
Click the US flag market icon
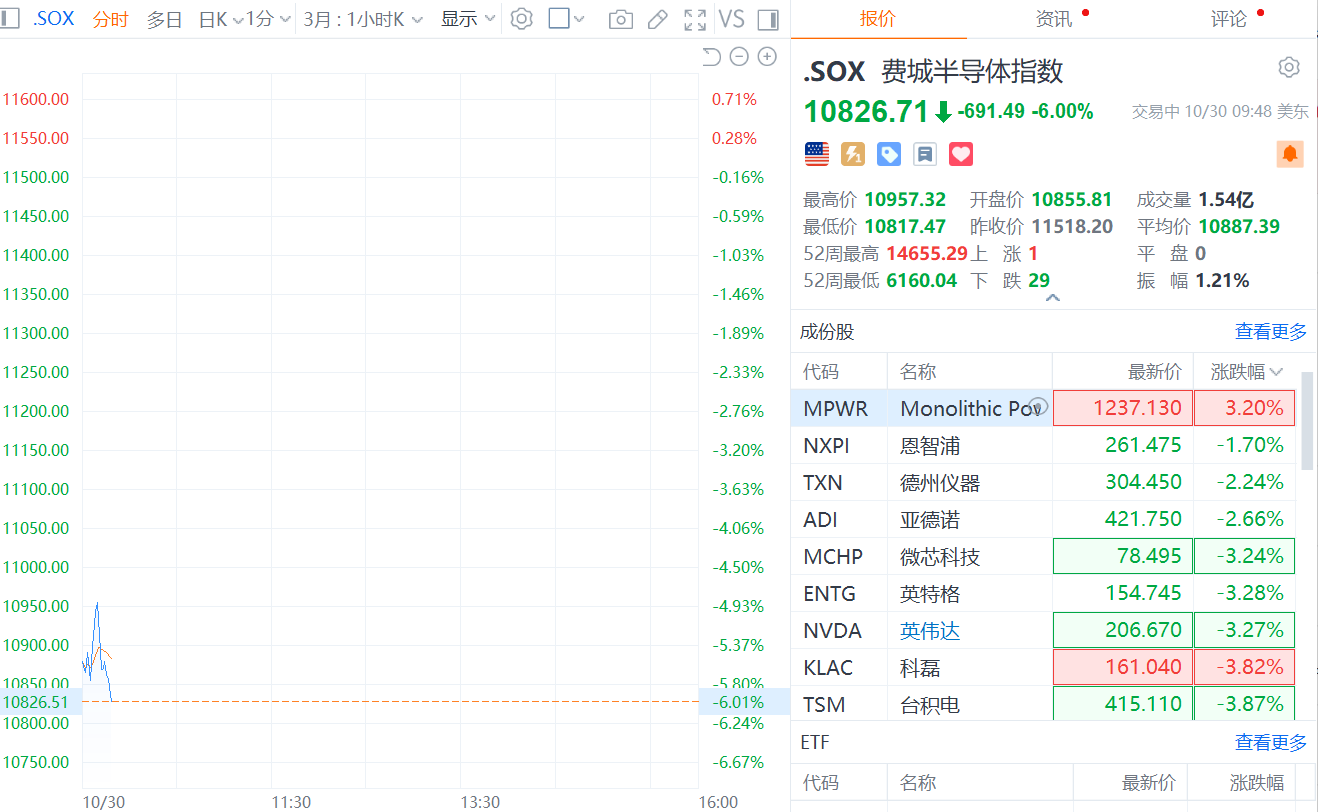[817, 154]
